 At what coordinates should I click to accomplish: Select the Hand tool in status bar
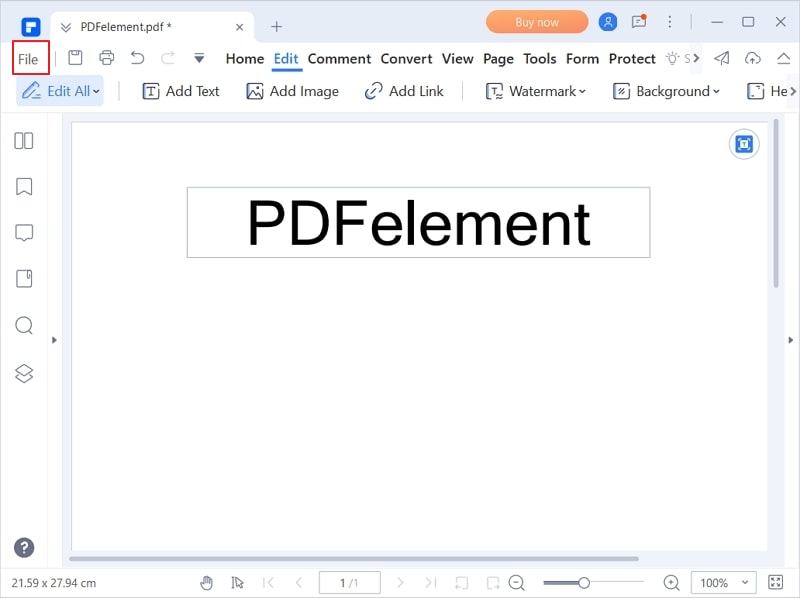(207, 582)
